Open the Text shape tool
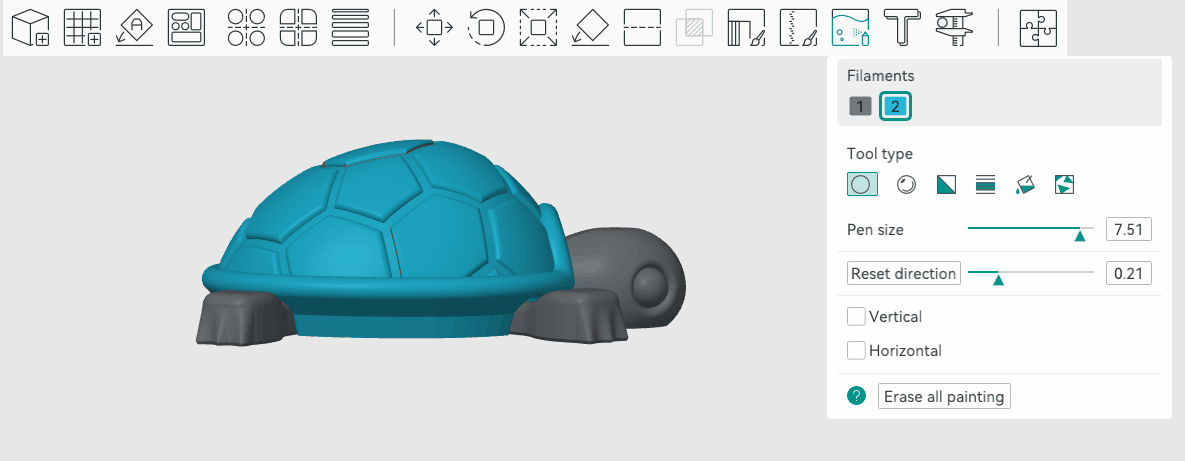 pos(902,28)
